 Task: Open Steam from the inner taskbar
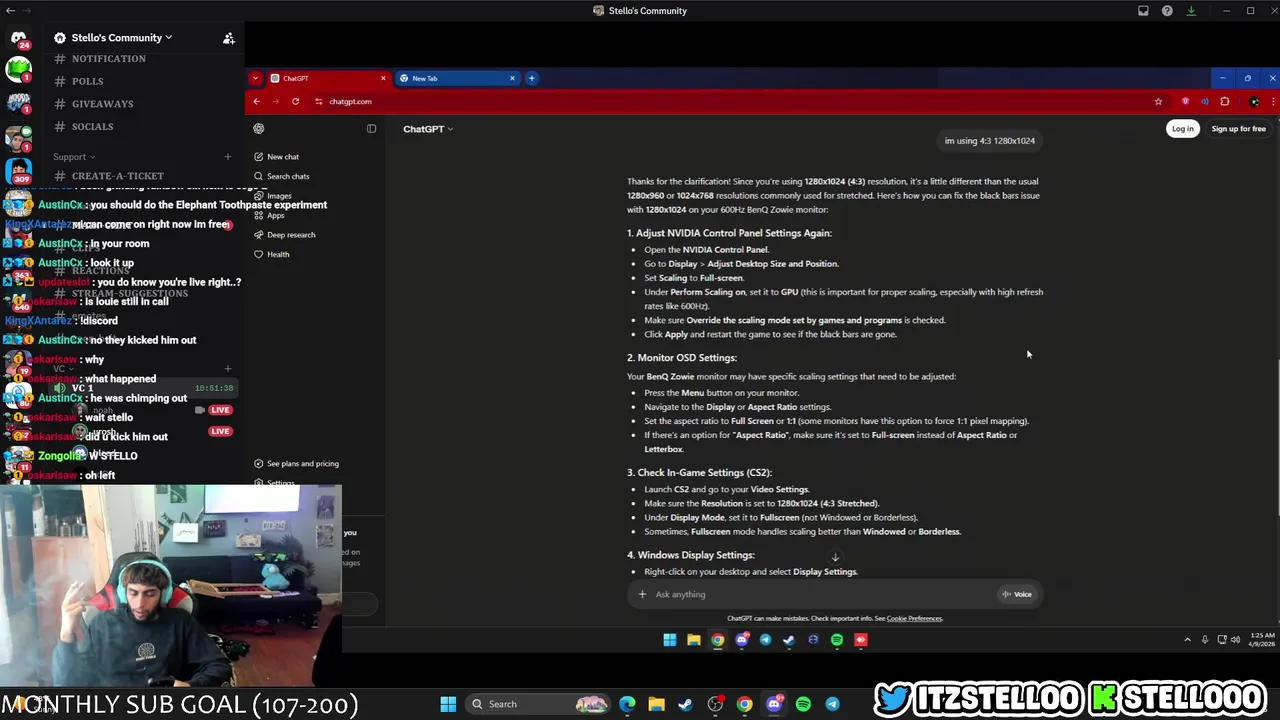point(789,640)
